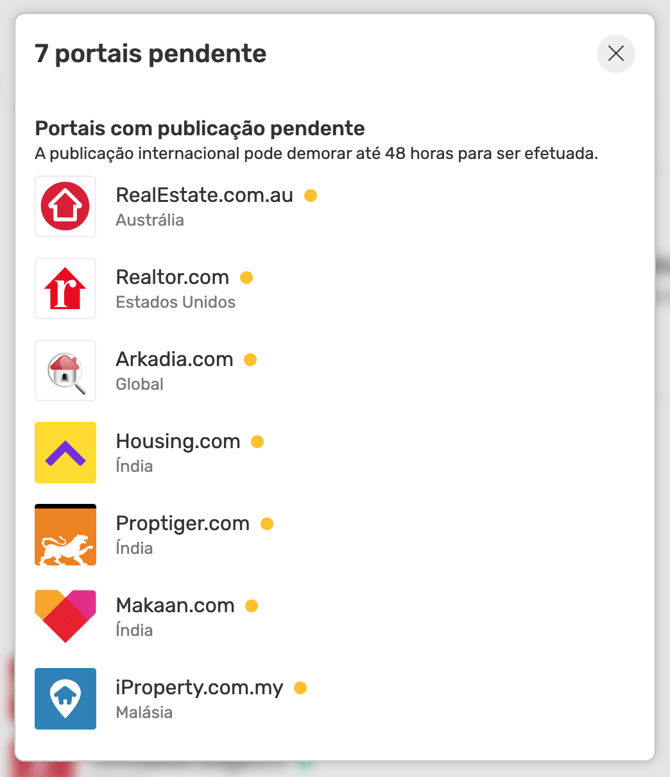The image size is (670, 777).
Task: Click the Realtor.com portal name
Action: (172, 278)
